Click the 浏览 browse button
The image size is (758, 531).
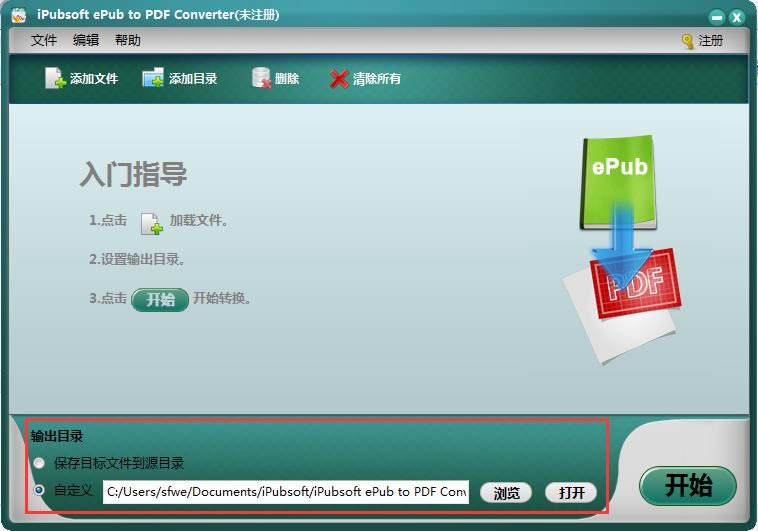click(x=506, y=493)
